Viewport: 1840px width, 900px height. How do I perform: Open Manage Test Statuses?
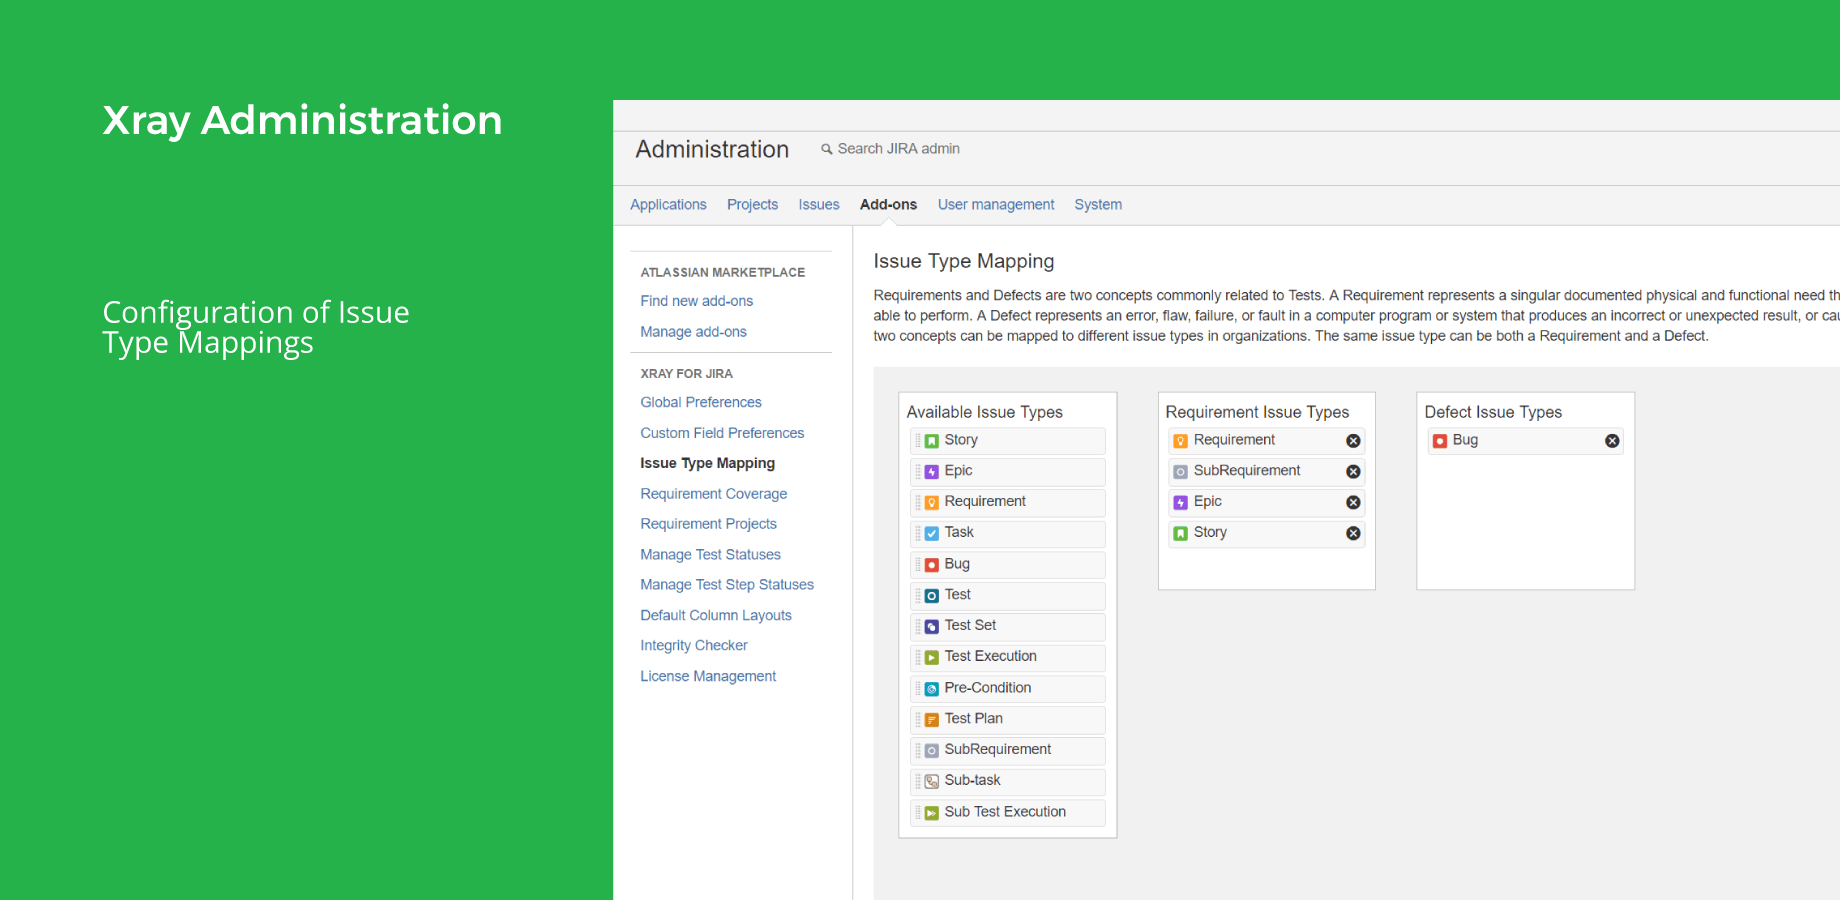710,554
